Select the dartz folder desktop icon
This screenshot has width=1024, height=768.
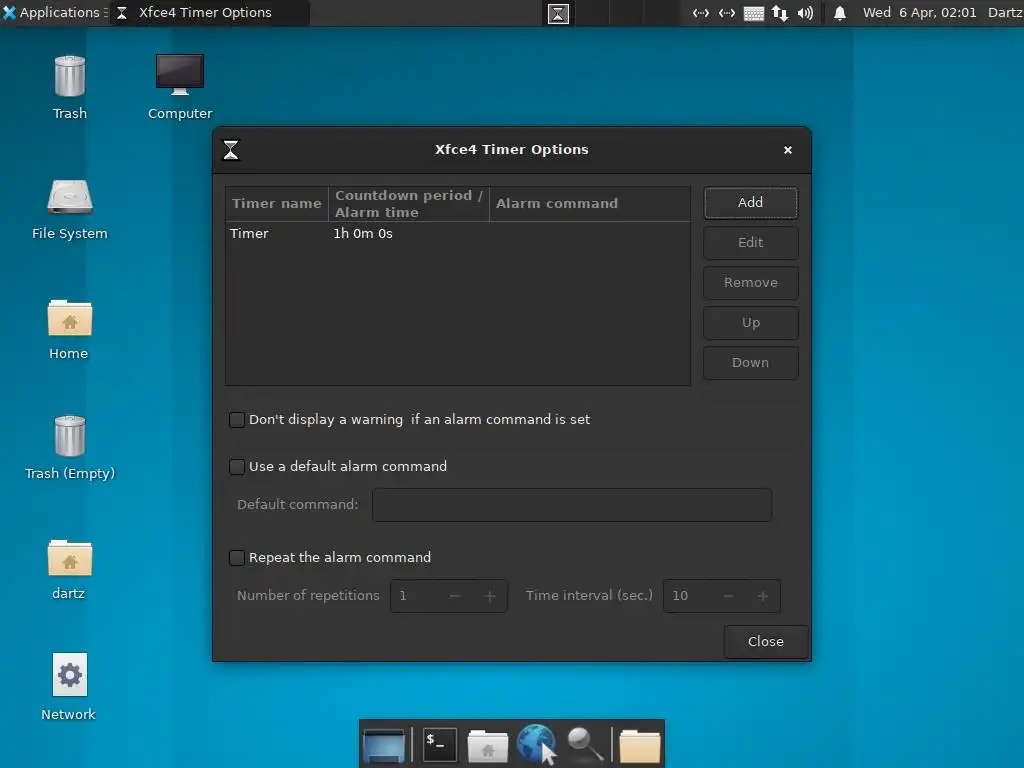point(69,569)
